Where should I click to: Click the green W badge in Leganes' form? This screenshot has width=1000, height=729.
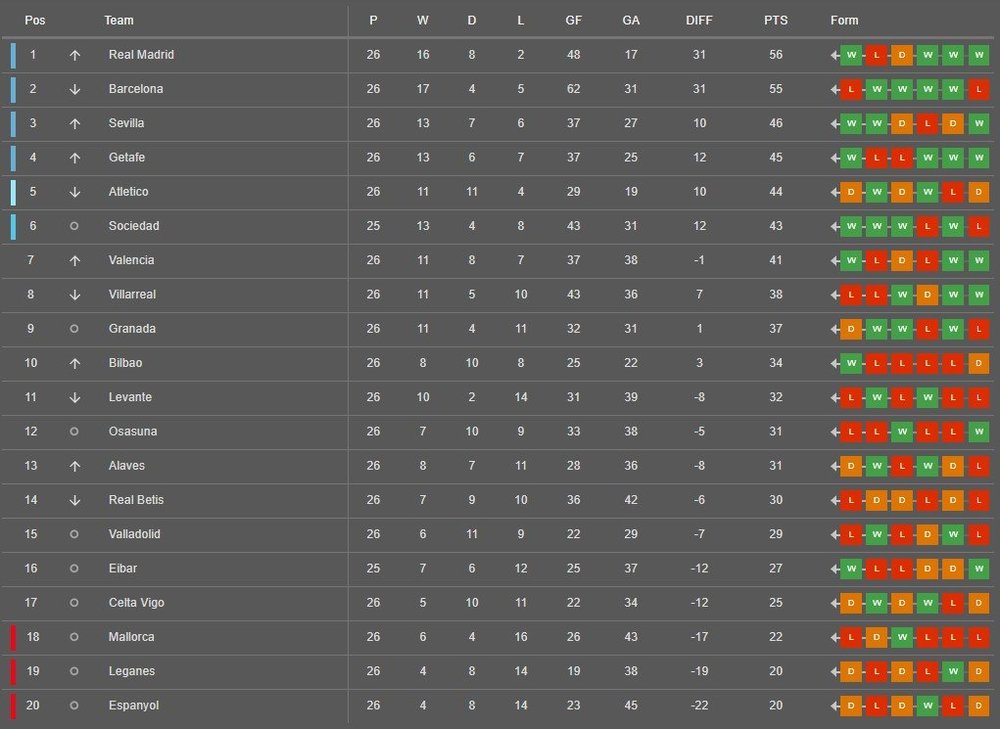953,671
